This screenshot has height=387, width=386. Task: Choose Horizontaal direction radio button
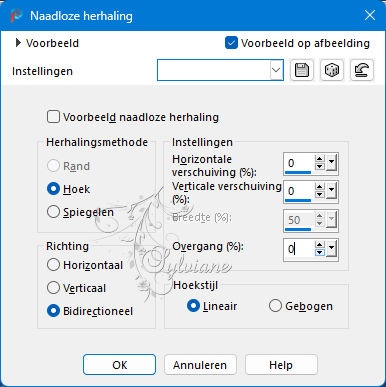(x=53, y=265)
